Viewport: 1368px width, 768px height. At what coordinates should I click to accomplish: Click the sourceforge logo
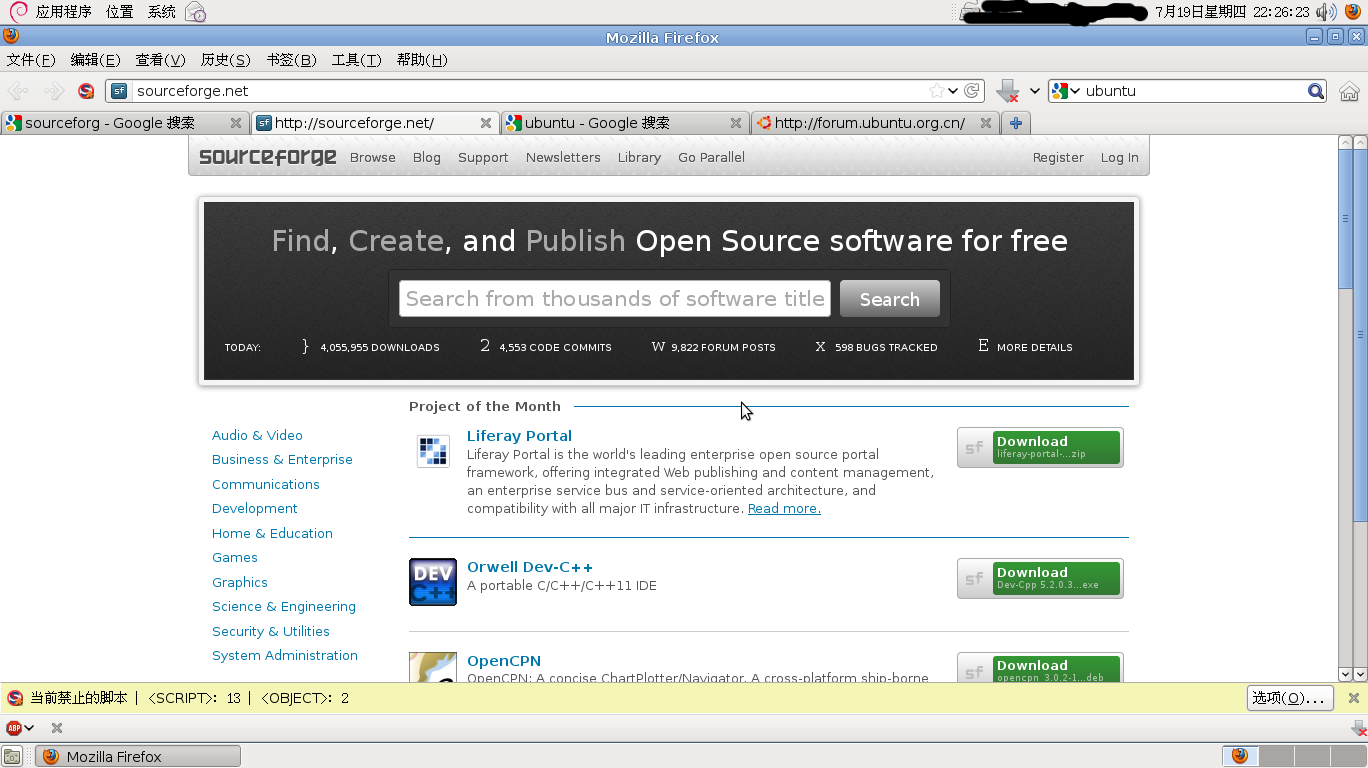point(267,157)
